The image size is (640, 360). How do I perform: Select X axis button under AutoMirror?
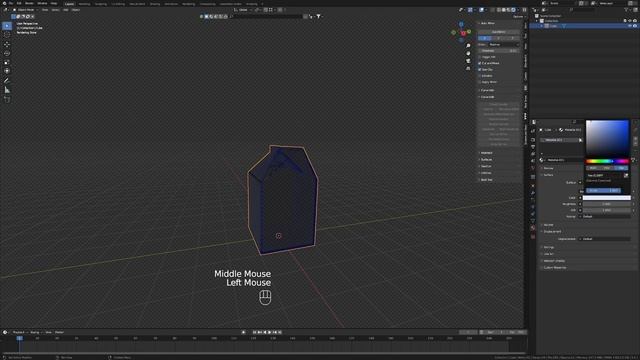(x=485, y=38)
